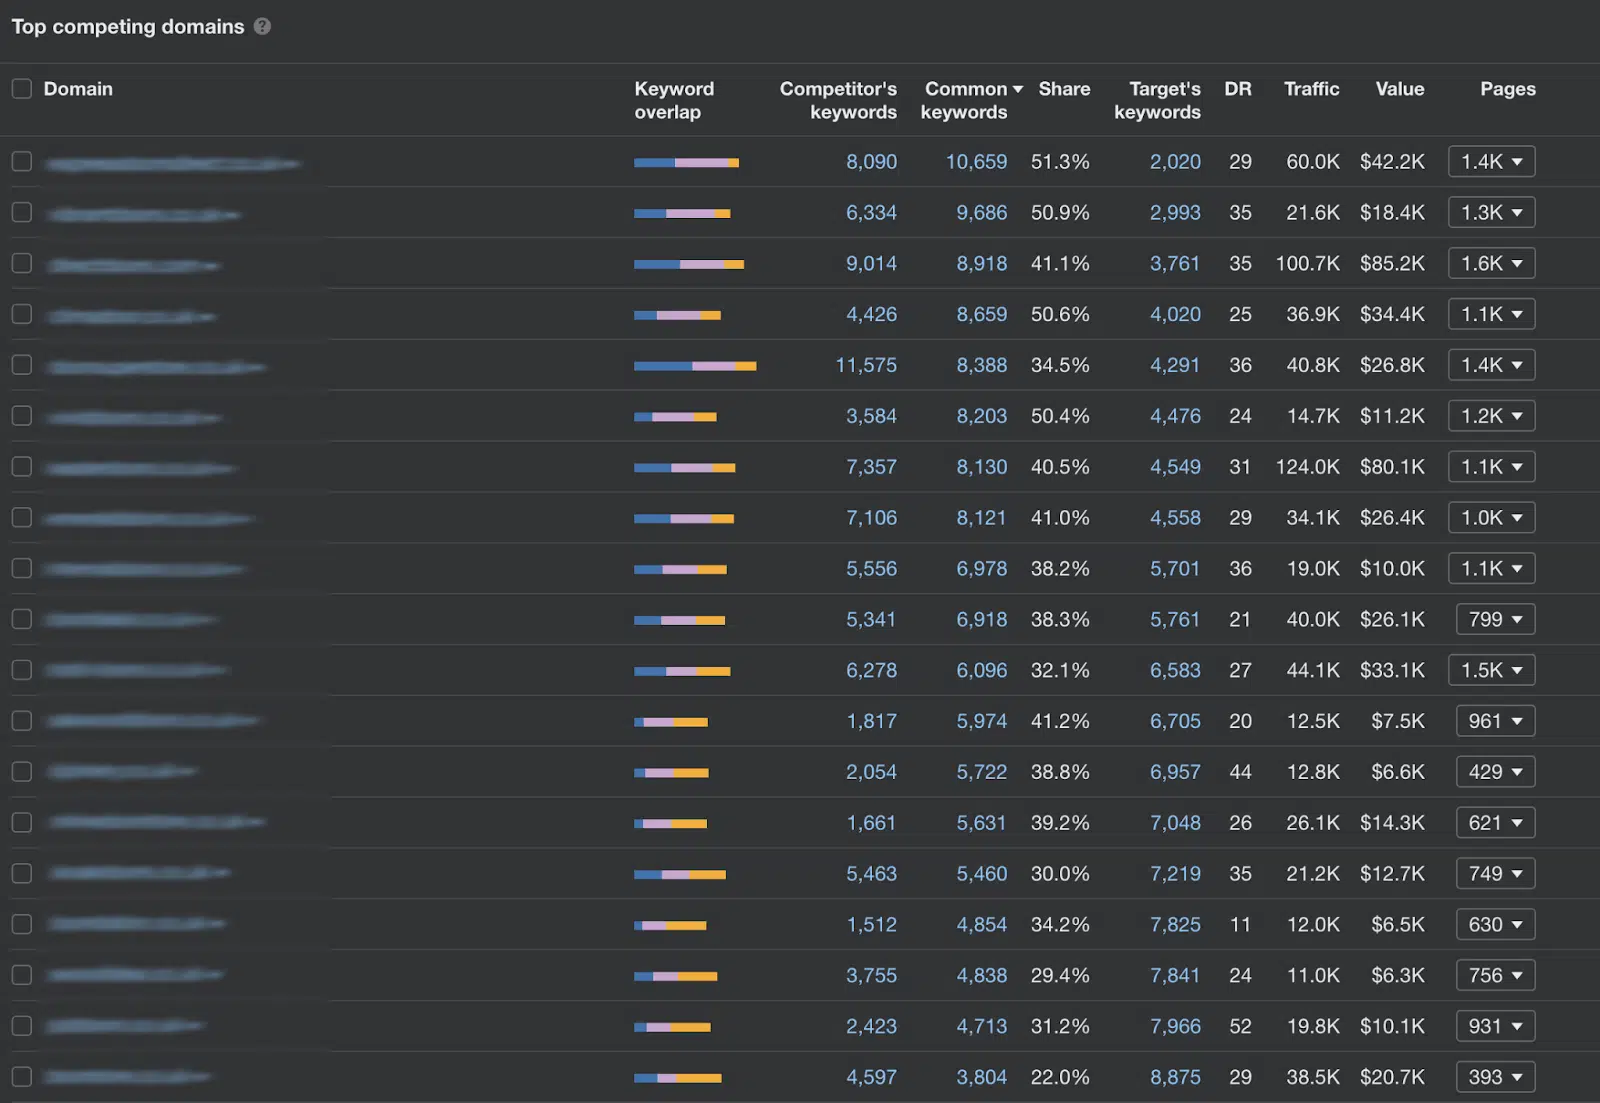Expand Pages dropdown in the $42.2K row
The image size is (1600, 1103).
point(1491,162)
